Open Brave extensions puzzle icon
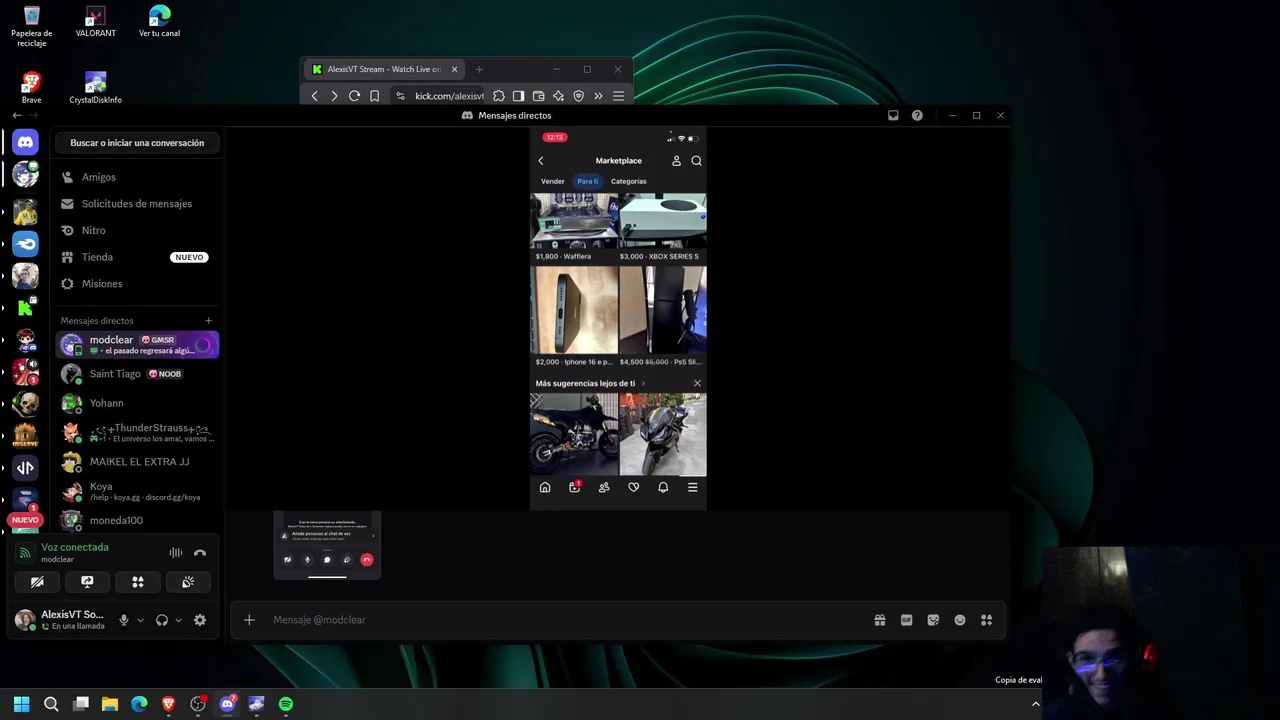 498,96
